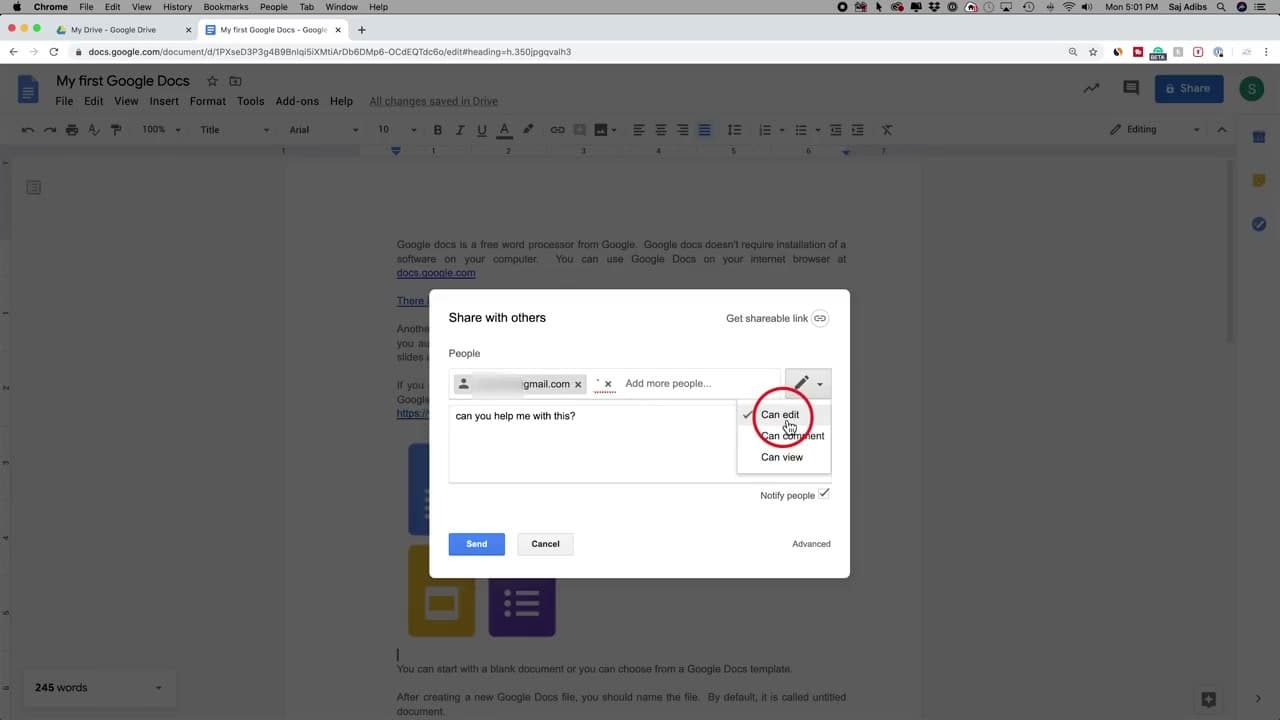
Task: Open Line spacing options
Action: [x=735, y=130]
